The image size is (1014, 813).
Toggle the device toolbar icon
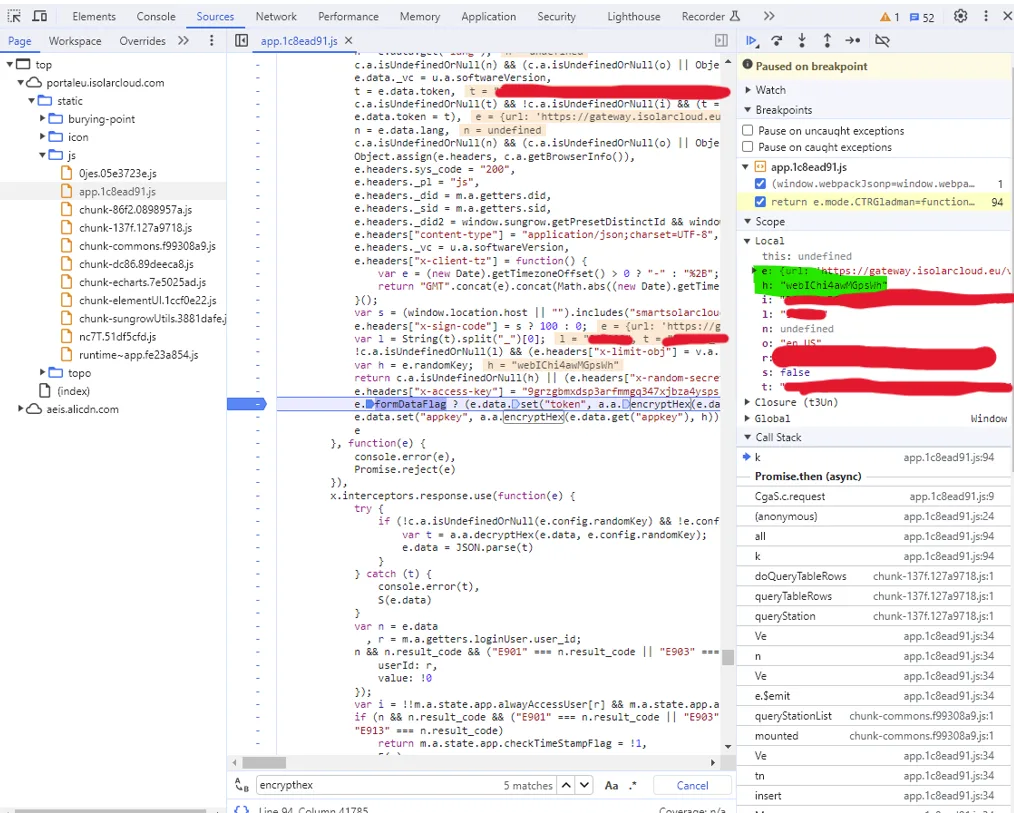pos(40,16)
